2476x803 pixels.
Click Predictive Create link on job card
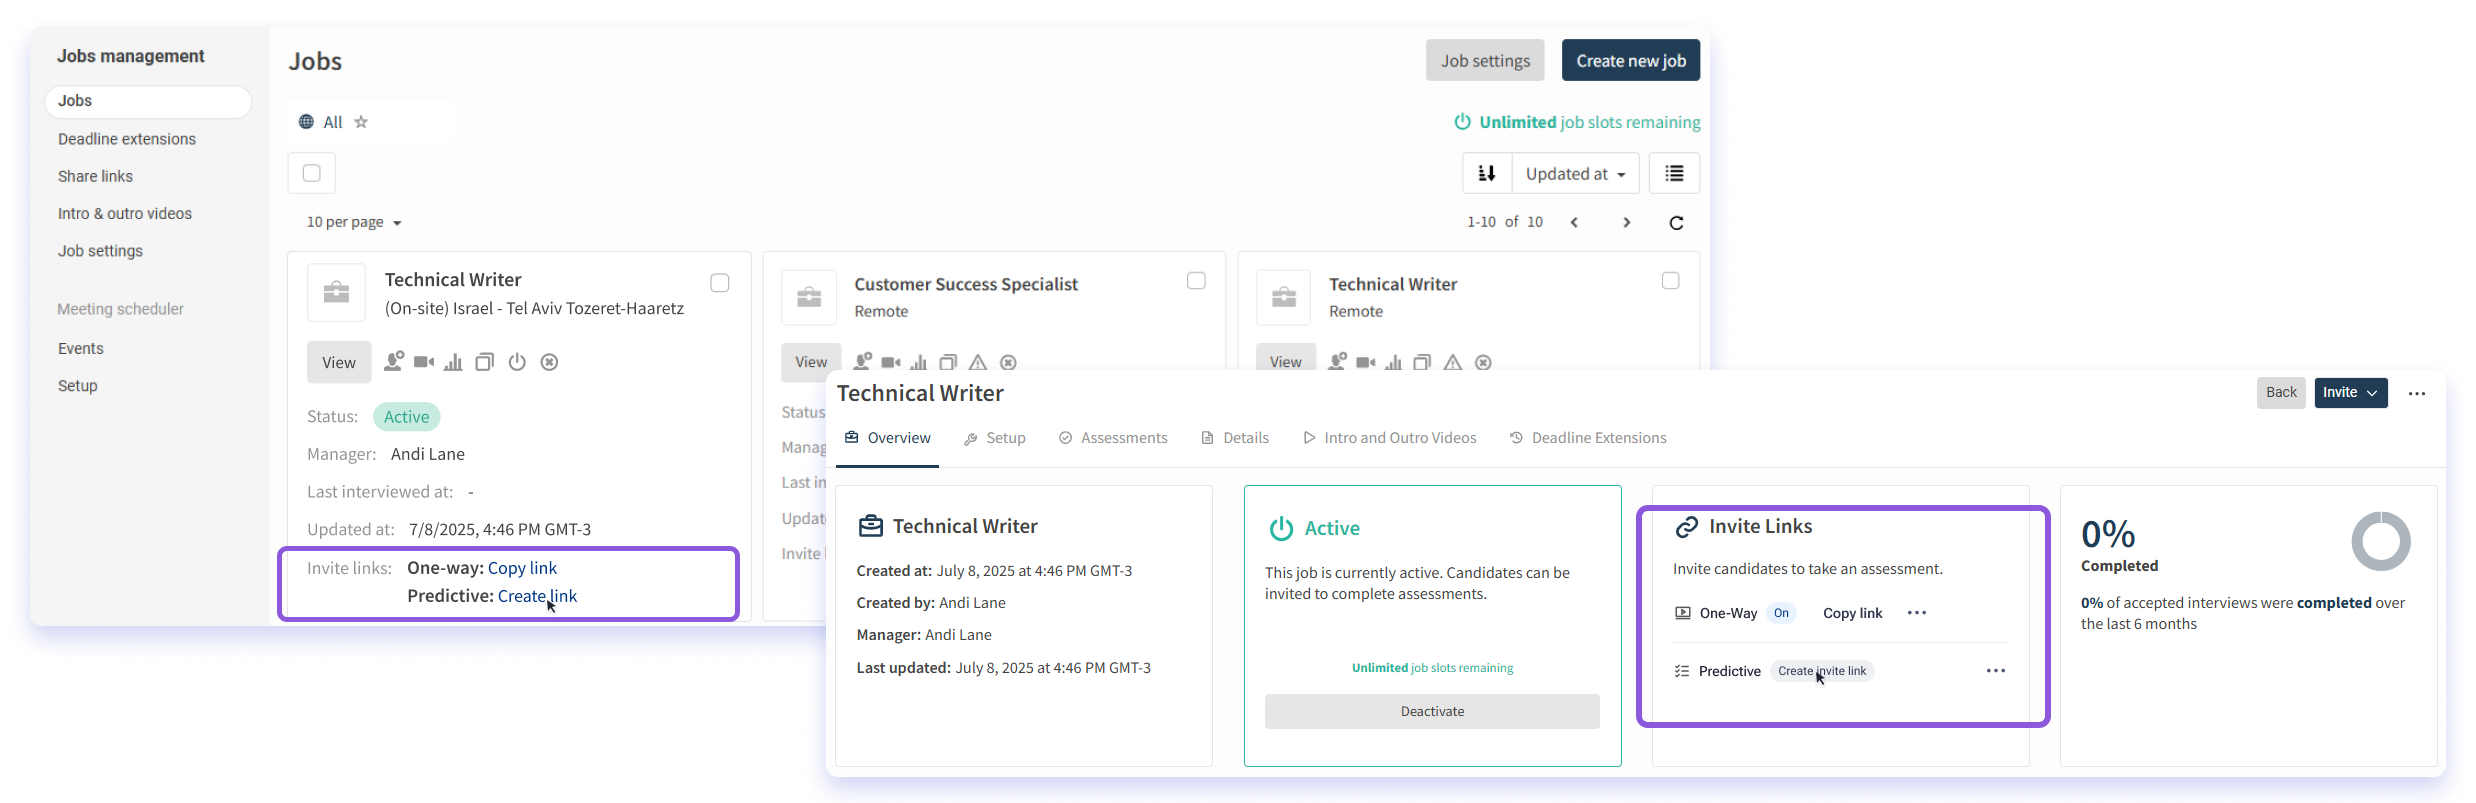pos(537,596)
